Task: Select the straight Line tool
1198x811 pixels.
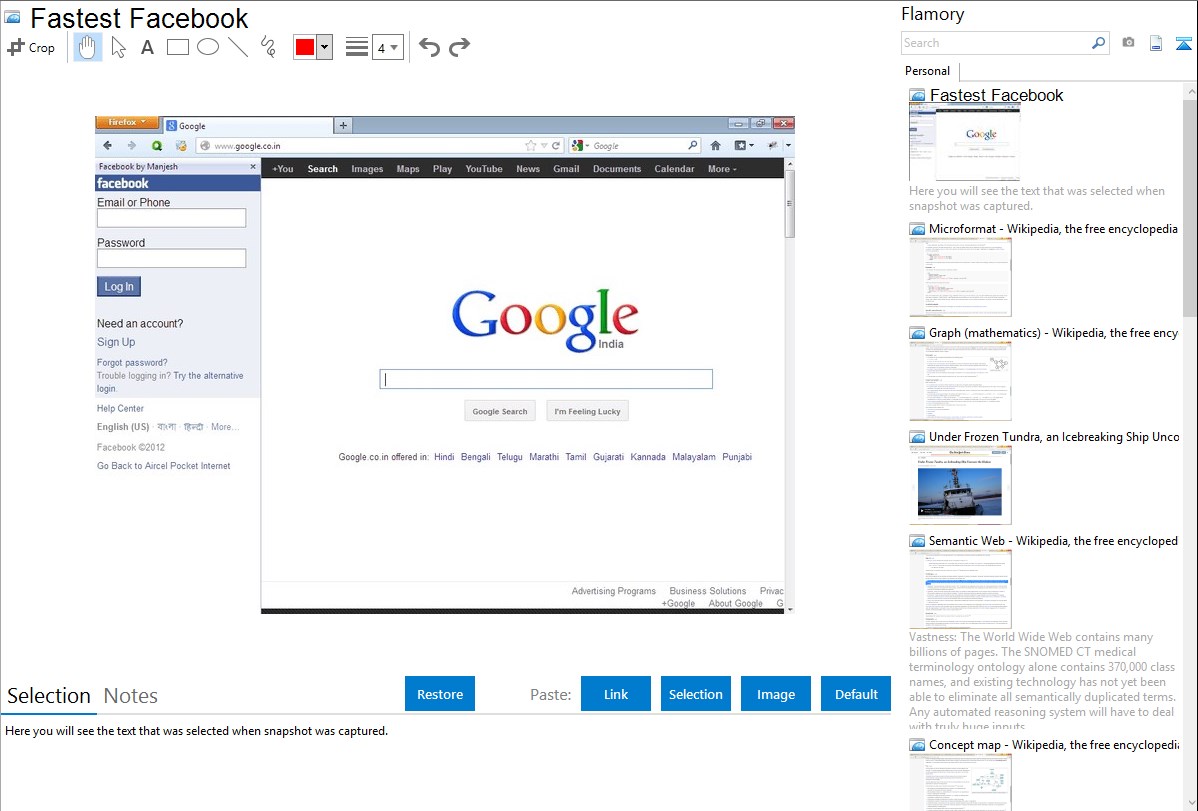Action: [238, 47]
